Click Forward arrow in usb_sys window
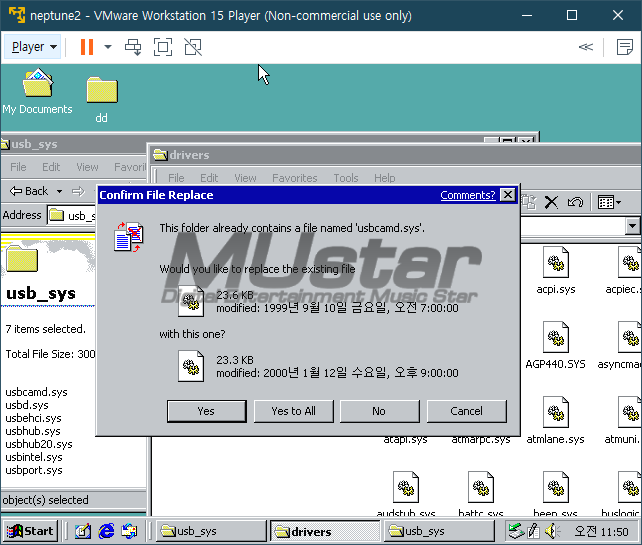The image size is (642, 545). tap(78, 191)
